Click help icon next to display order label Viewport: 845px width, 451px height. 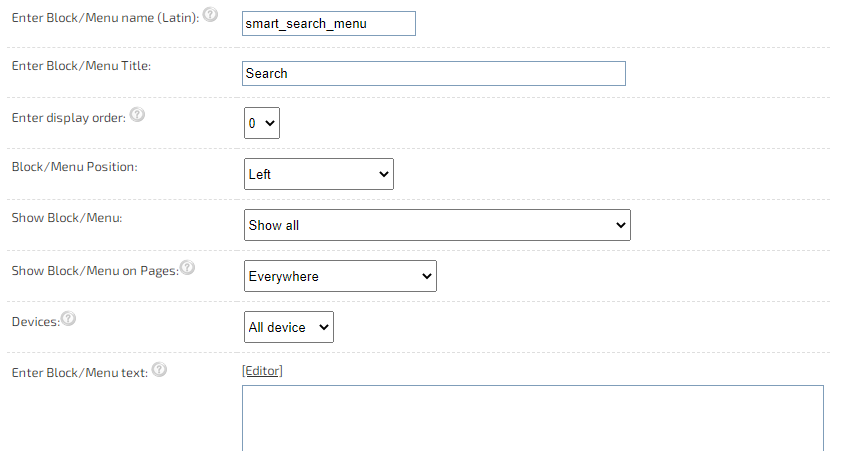(x=137, y=114)
